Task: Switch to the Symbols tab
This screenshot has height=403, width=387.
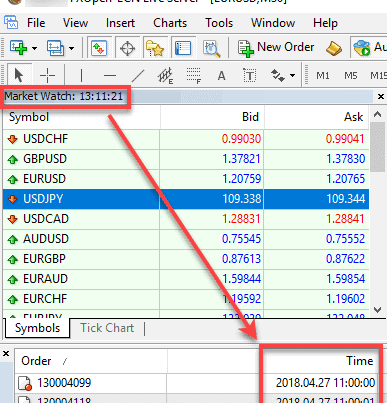Action: click(x=37, y=328)
